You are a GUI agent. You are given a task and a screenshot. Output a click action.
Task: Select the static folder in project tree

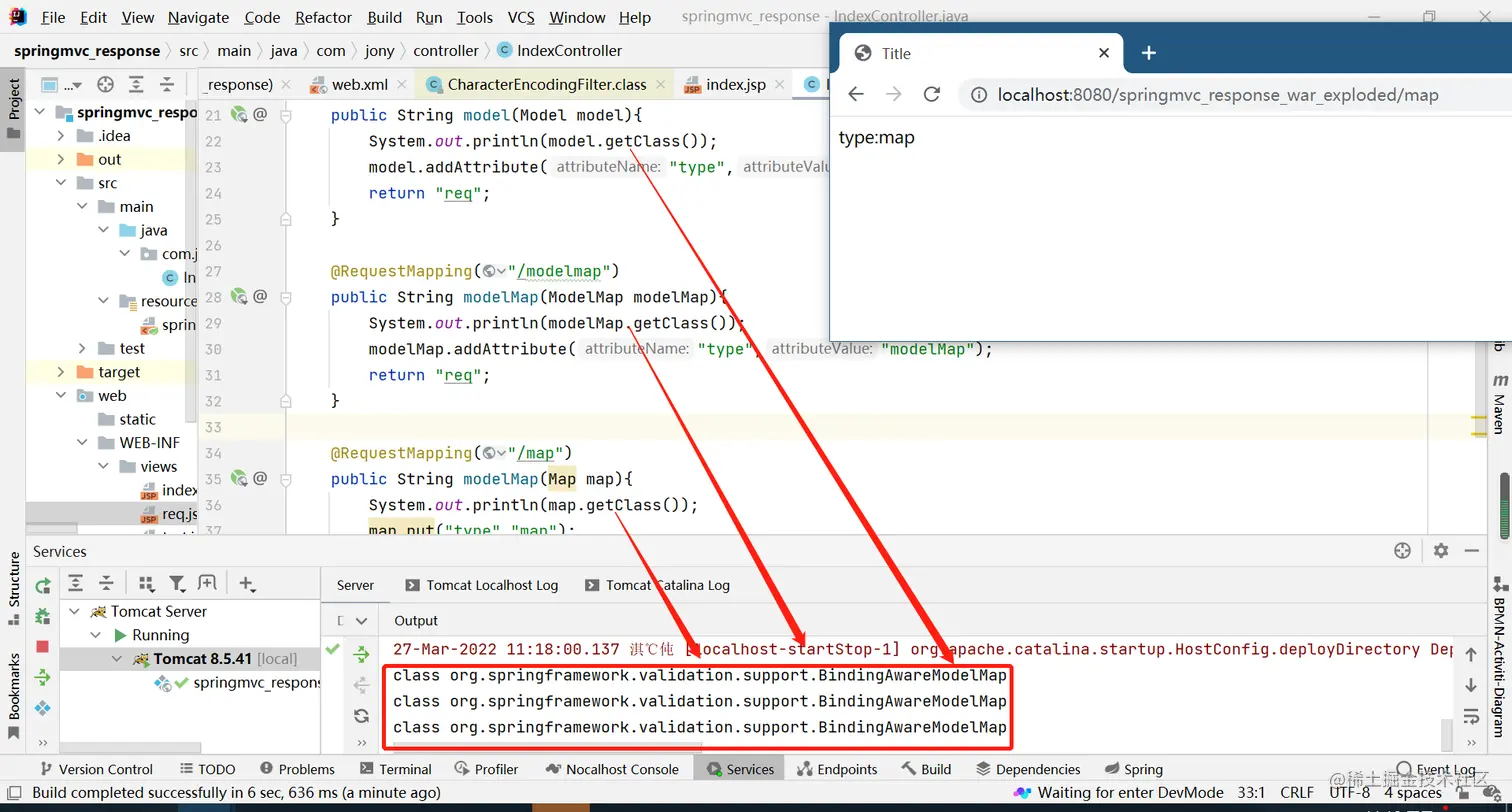coord(138,419)
